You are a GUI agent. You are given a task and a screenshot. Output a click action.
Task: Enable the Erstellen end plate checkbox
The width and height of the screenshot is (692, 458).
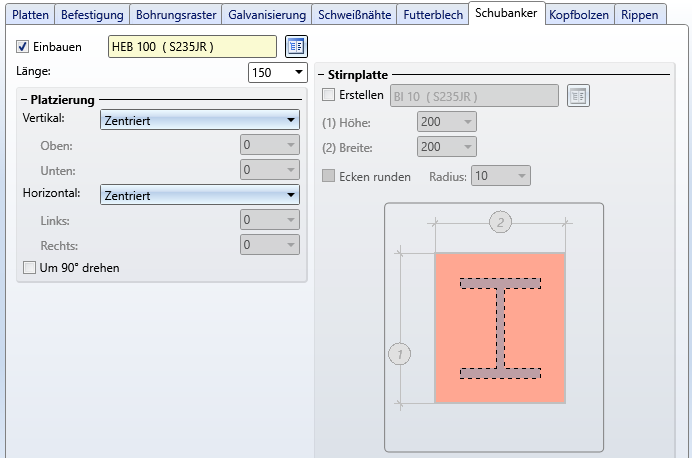click(x=328, y=95)
